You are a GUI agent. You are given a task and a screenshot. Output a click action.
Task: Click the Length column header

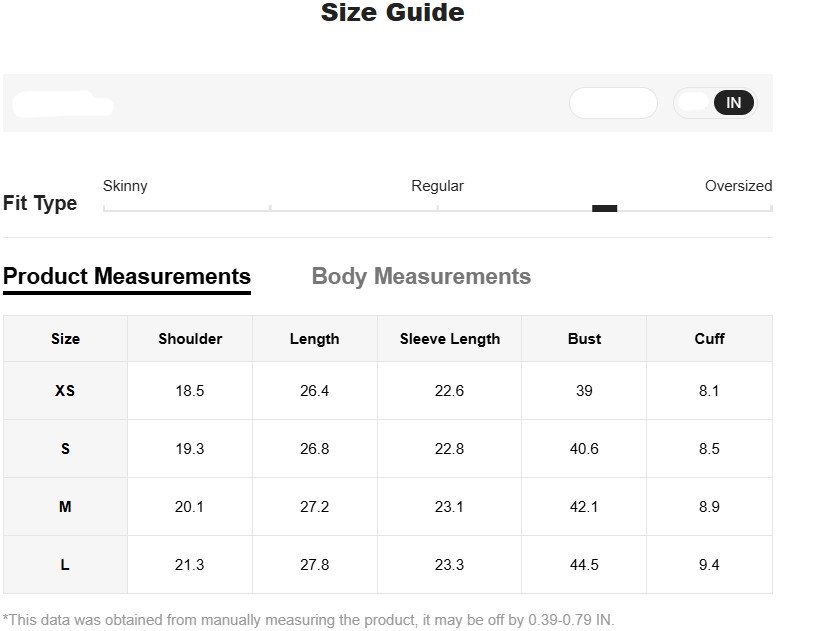(314, 339)
